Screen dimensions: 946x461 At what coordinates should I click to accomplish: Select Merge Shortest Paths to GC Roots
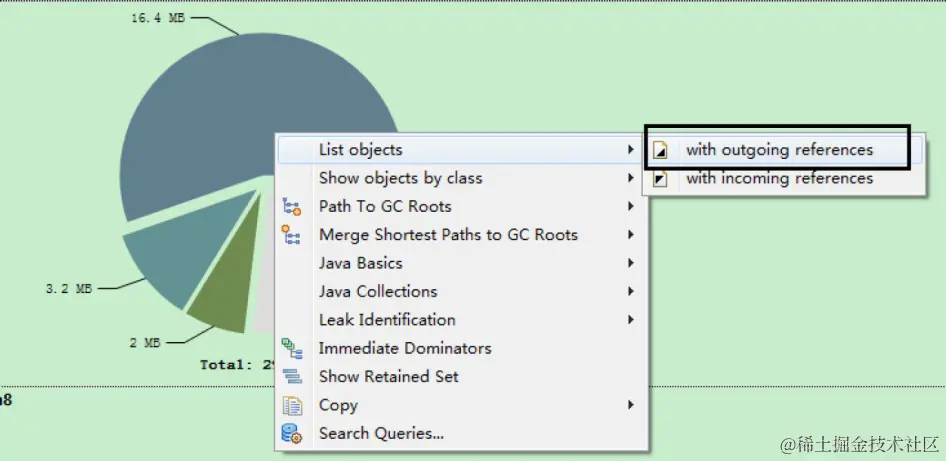click(459, 235)
